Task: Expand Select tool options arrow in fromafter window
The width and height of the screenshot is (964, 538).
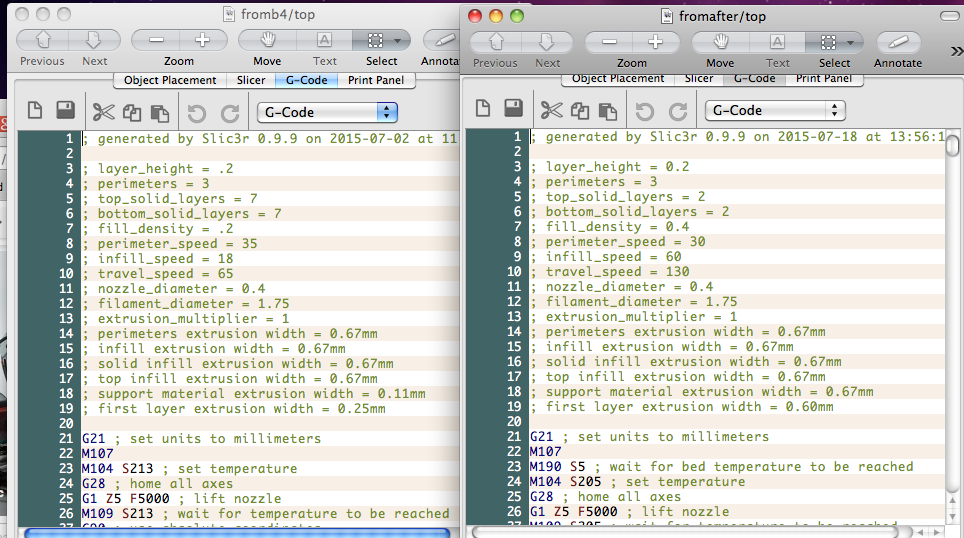Action: tap(850, 42)
